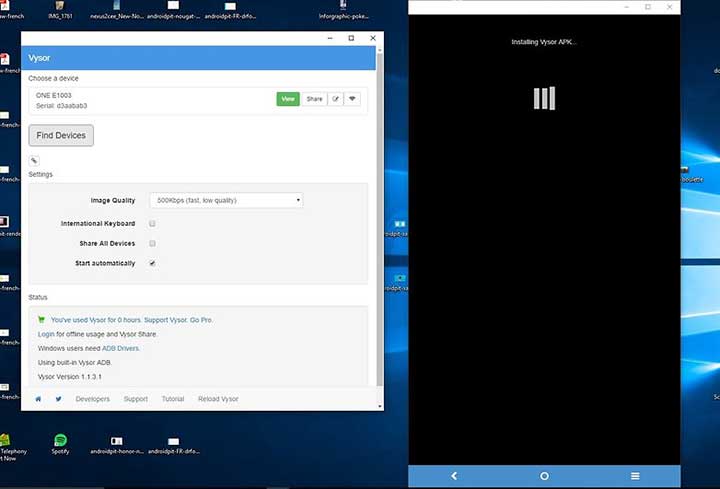
Task: Open the Image Quality dropdown
Action: tap(226, 200)
